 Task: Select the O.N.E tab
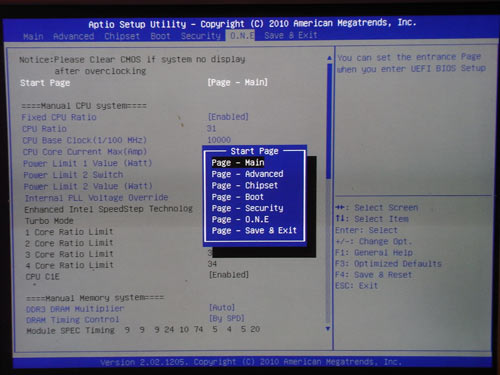click(242, 35)
